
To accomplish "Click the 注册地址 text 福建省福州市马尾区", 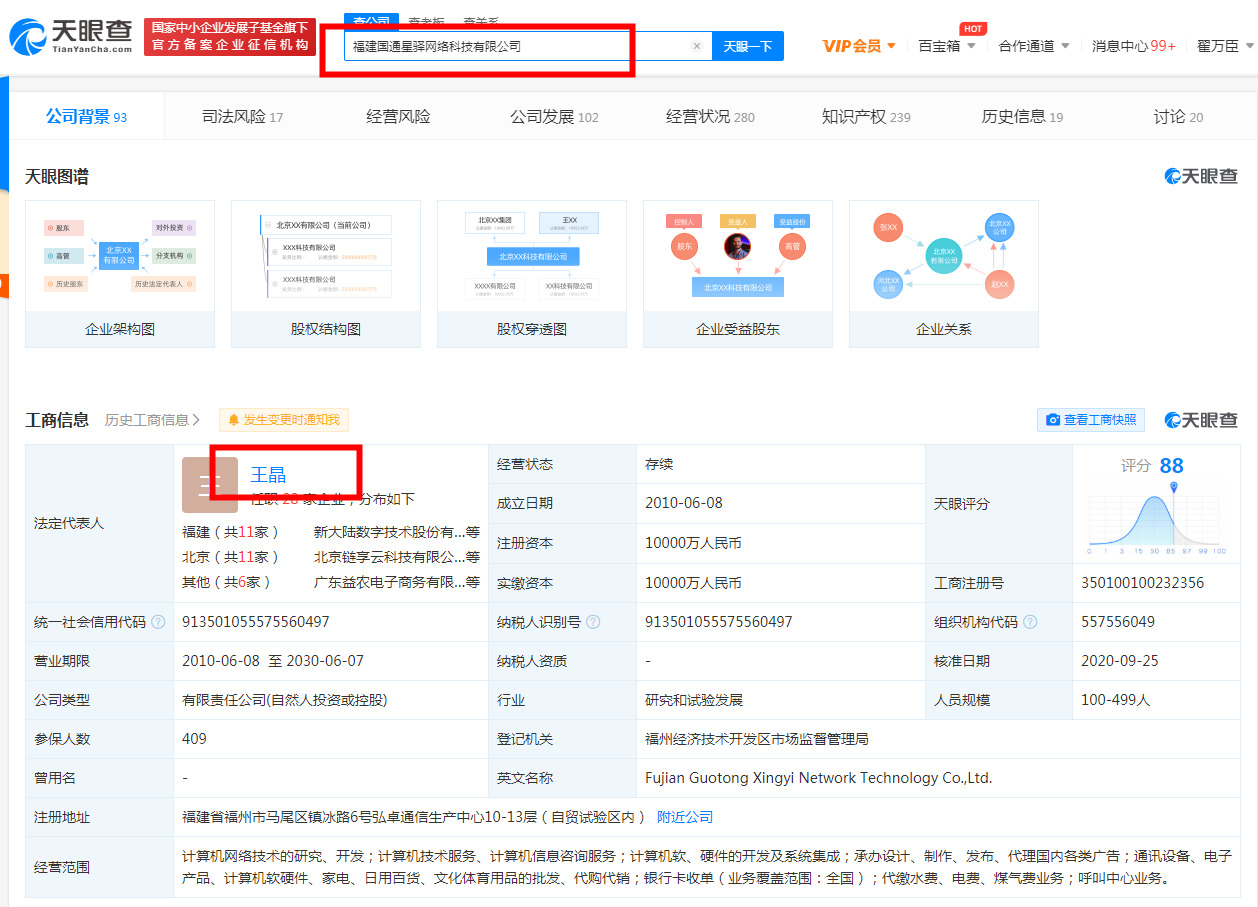I will click(414, 817).
